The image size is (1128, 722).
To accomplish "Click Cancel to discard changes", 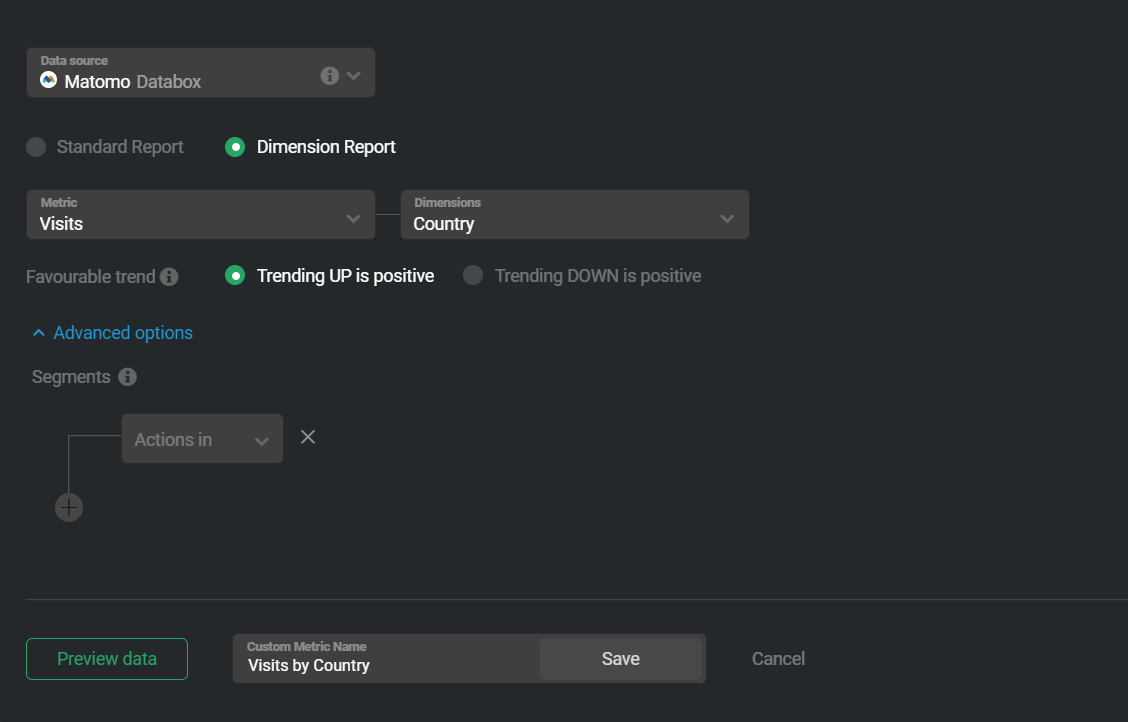I will [x=778, y=658].
